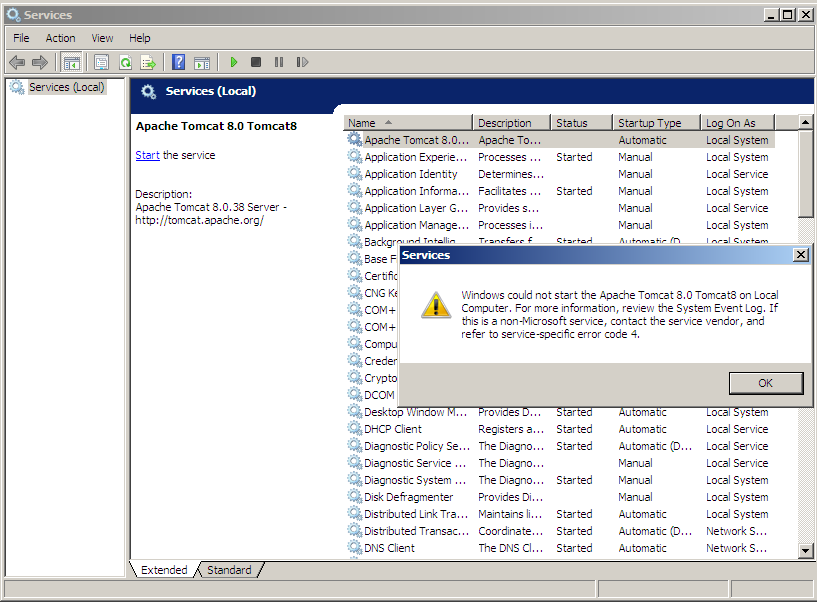Click the Back arrow toolbar icon

tap(17, 63)
